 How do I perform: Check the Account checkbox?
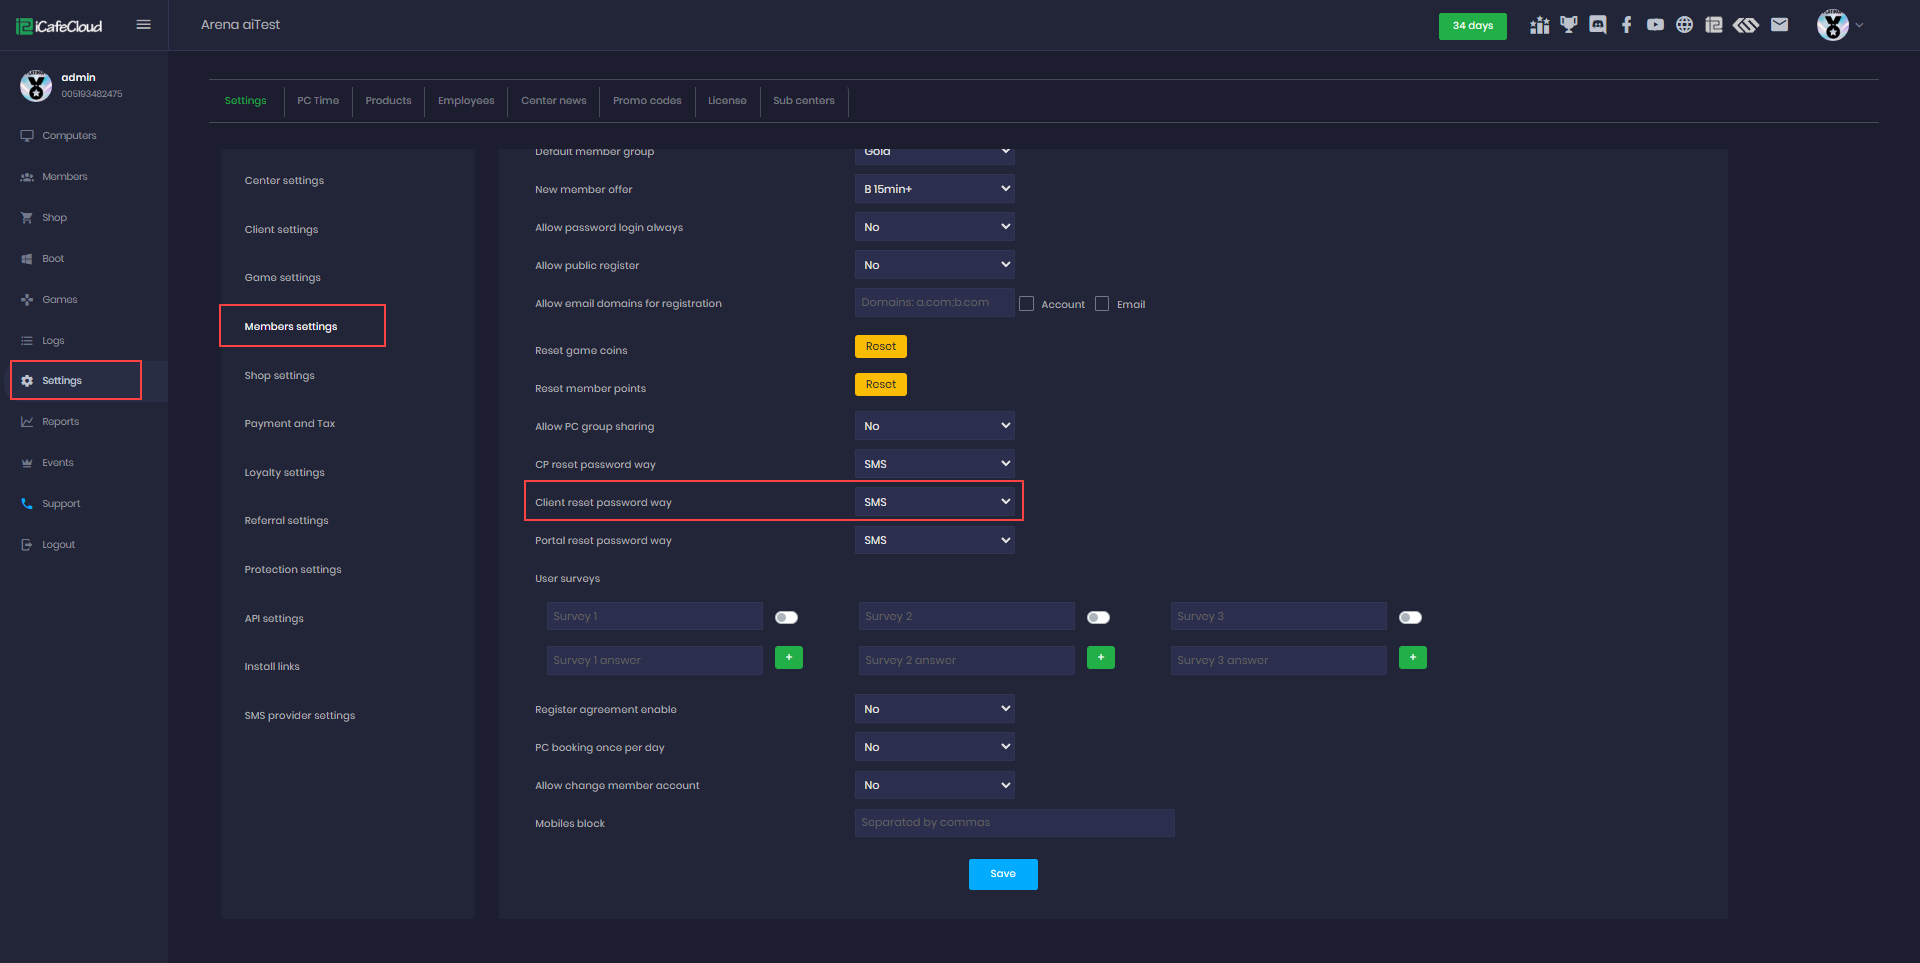[1026, 304]
